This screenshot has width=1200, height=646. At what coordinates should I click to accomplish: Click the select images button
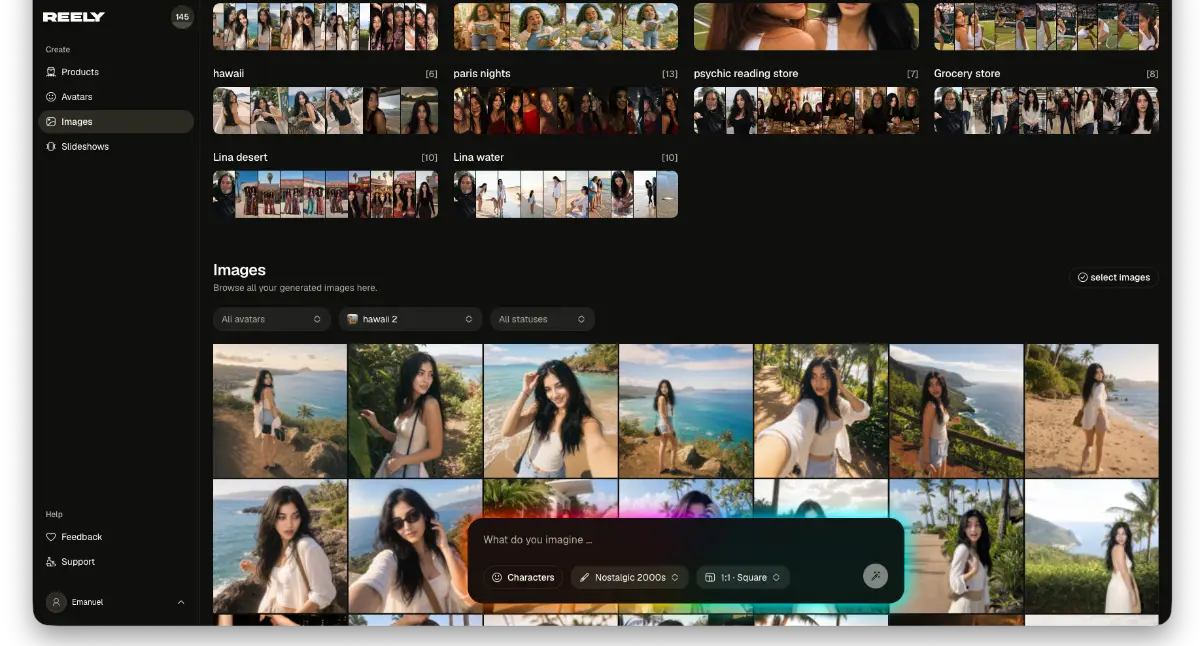(1114, 277)
